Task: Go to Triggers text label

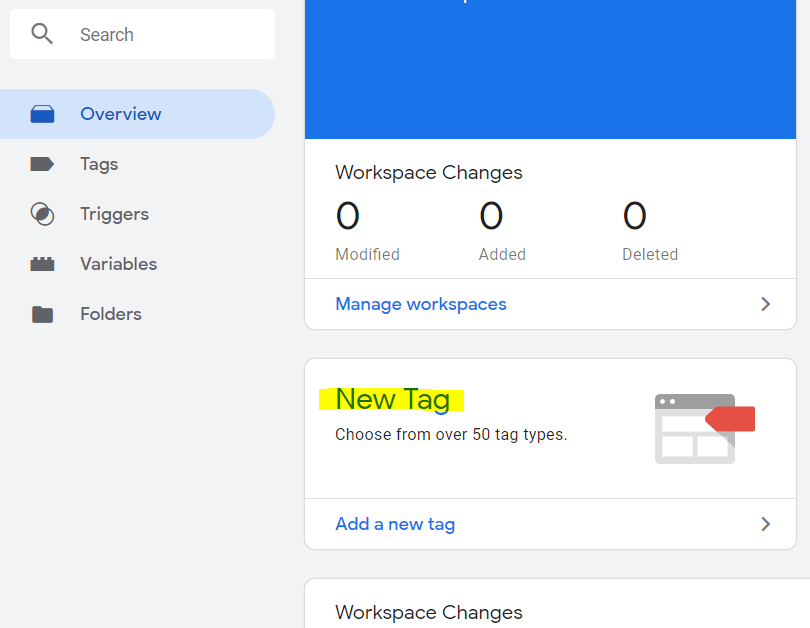Action: point(114,214)
